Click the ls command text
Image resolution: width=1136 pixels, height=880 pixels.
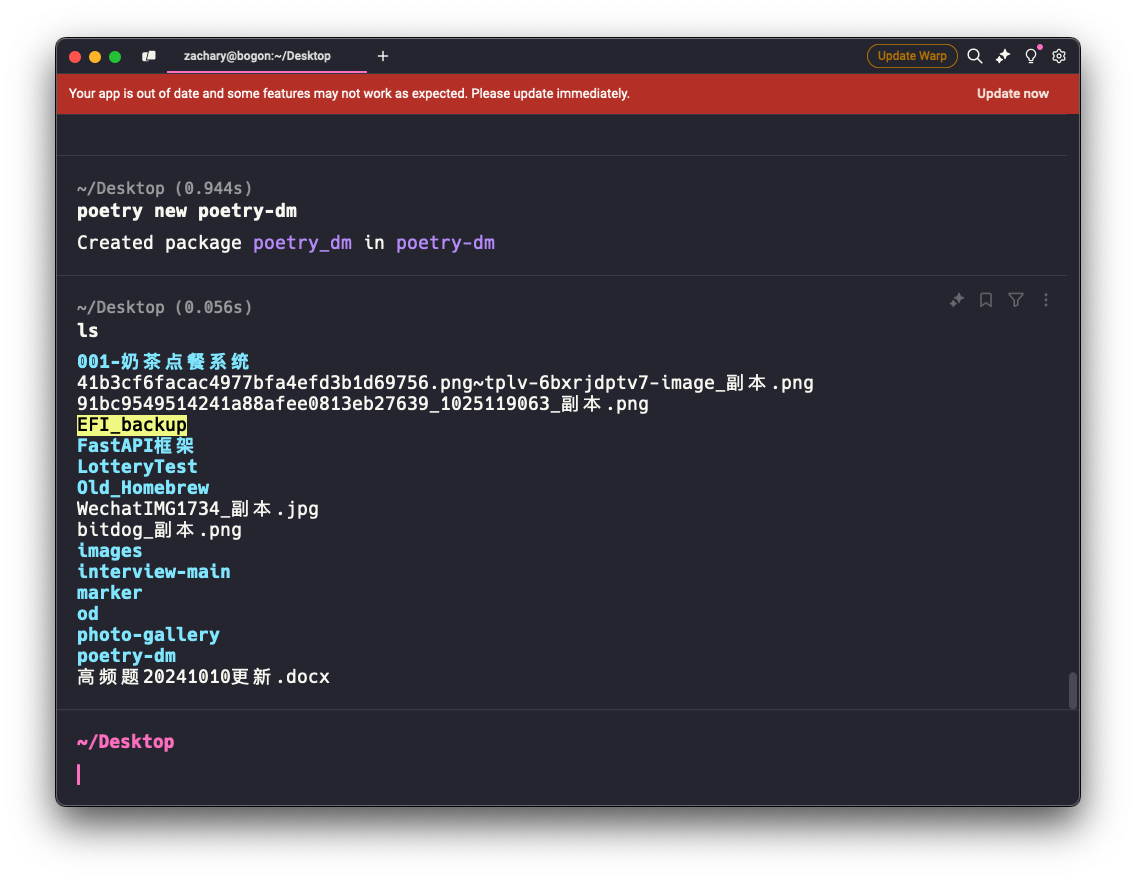click(x=88, y=330)
